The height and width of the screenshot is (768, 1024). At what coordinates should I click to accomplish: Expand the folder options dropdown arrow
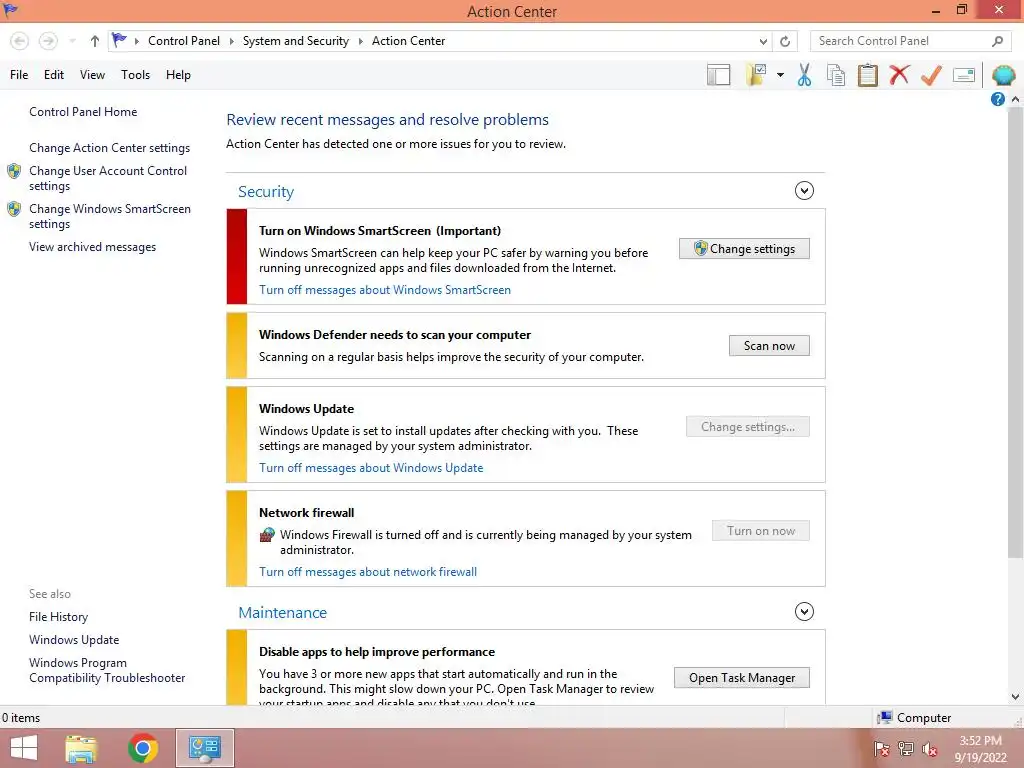(x=780, y=75)
